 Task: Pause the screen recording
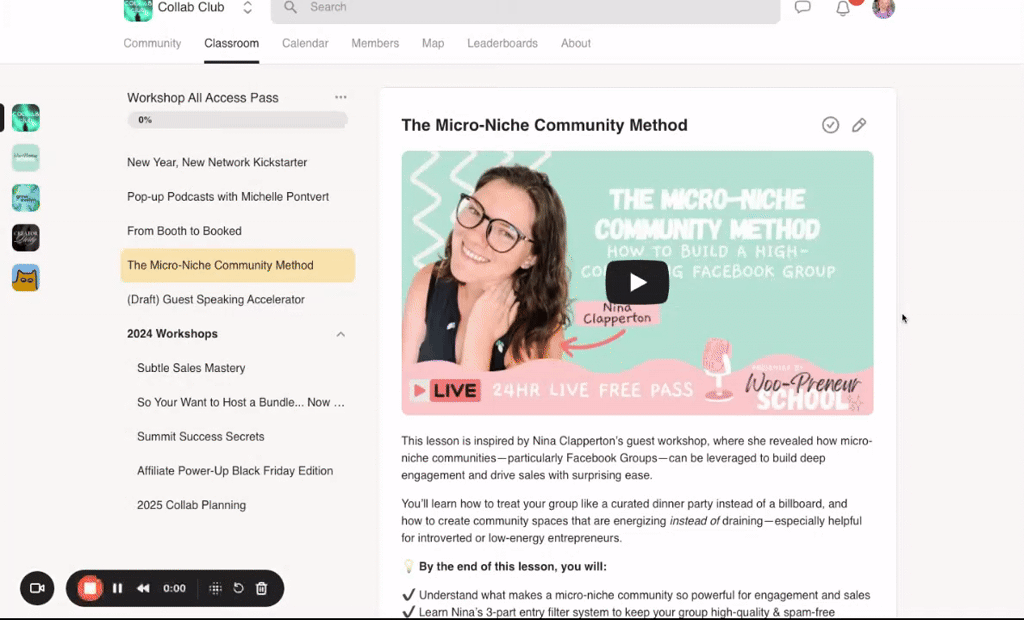tap(117, 588)
